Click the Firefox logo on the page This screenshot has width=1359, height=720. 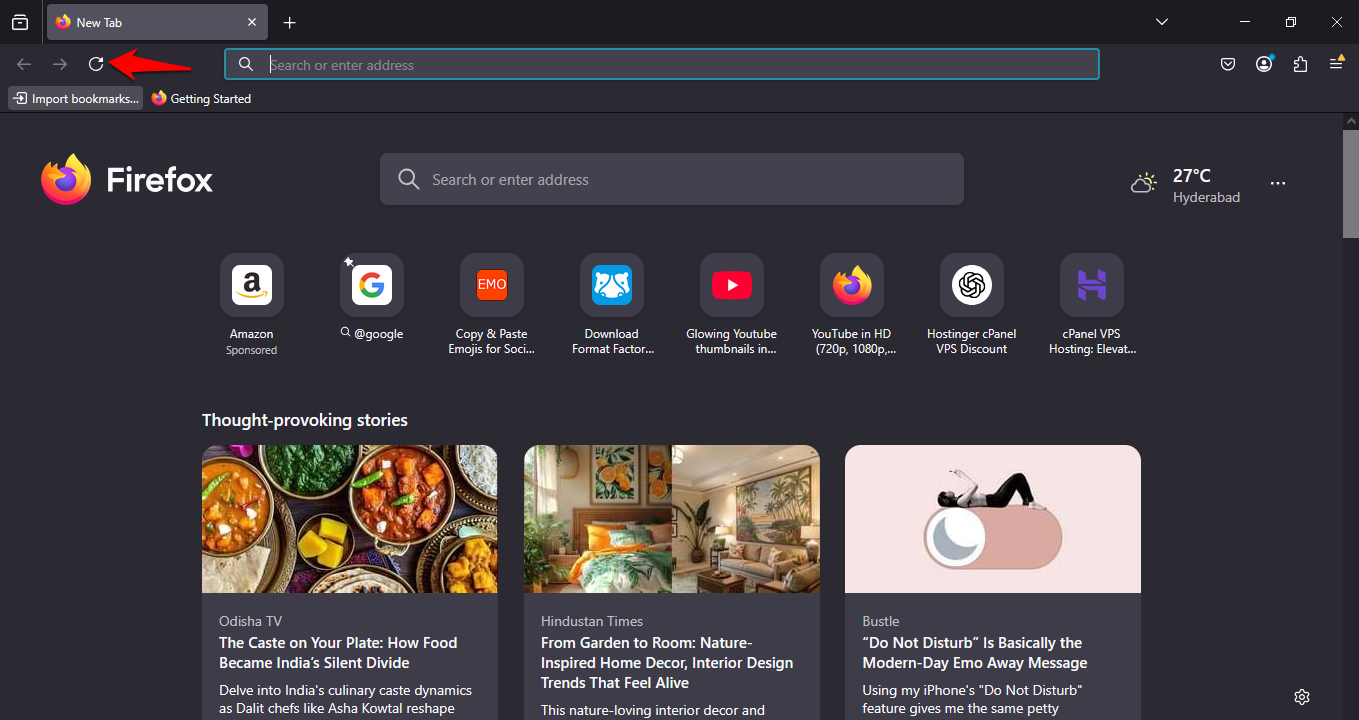click(x=127, y=180)
